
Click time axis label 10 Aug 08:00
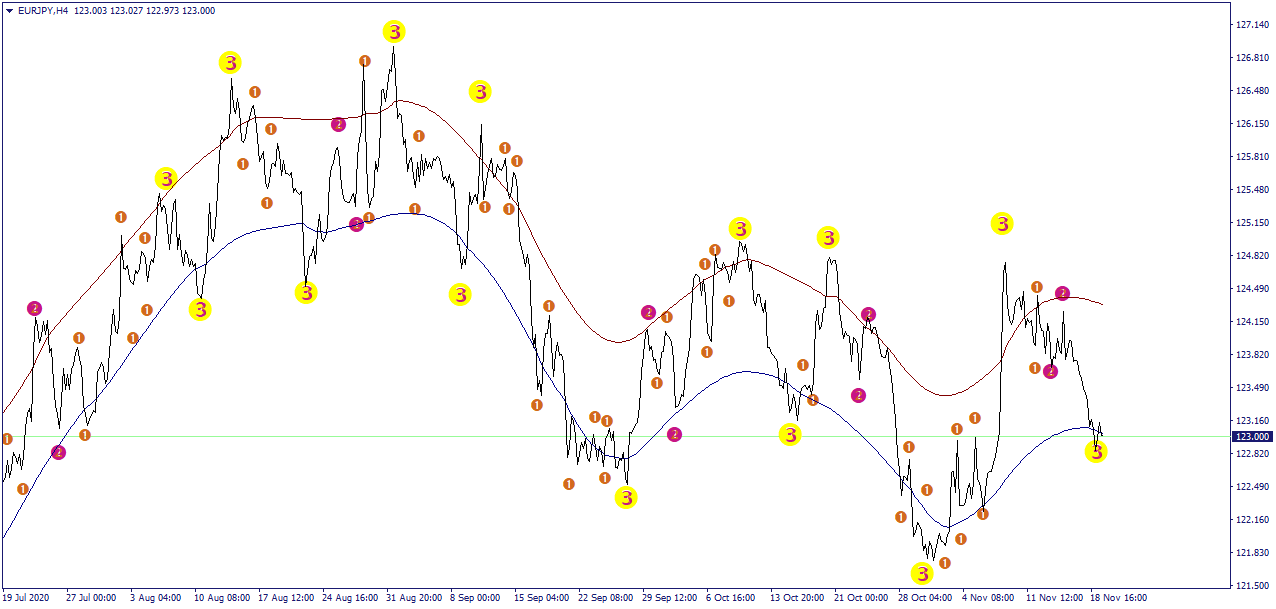(x=222, y=598)
